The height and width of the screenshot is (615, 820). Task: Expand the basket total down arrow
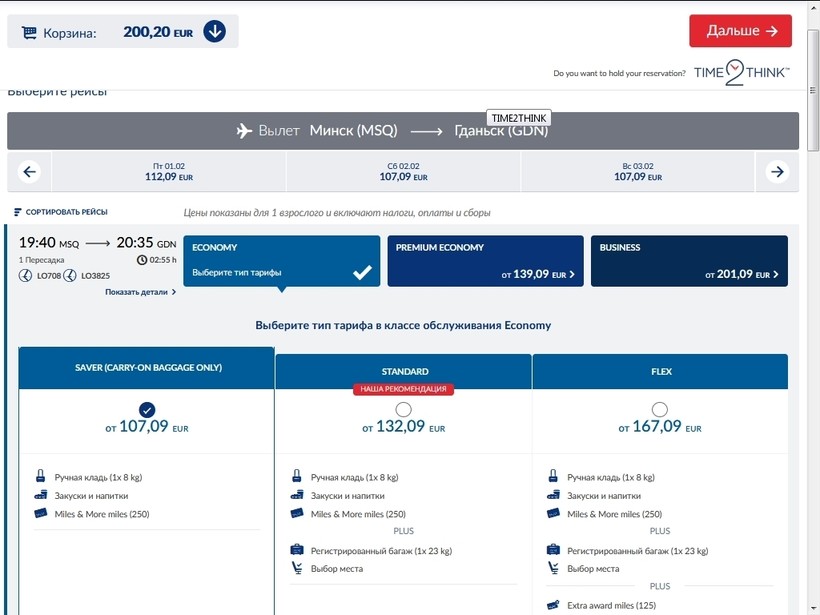point(214,32)
